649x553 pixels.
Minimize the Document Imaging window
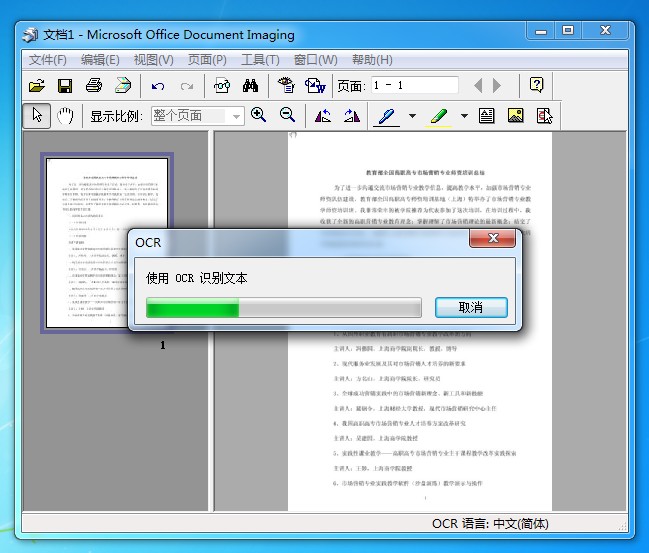click(541, 31)
